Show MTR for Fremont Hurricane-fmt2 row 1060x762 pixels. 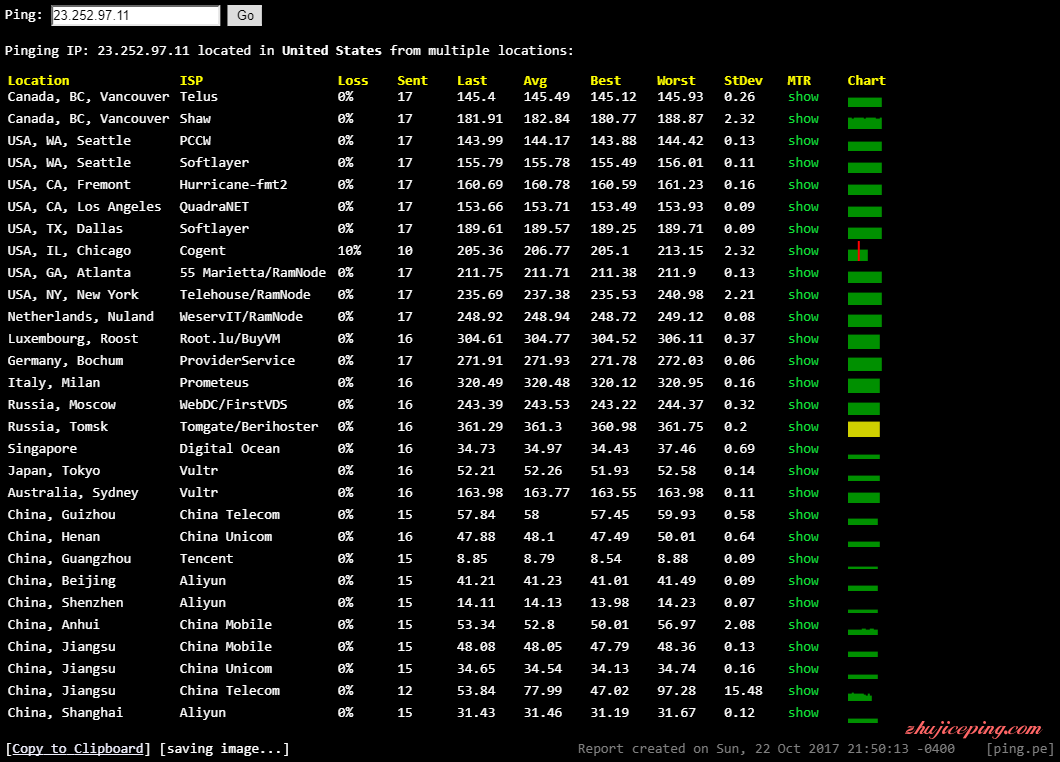pos(803,185)
